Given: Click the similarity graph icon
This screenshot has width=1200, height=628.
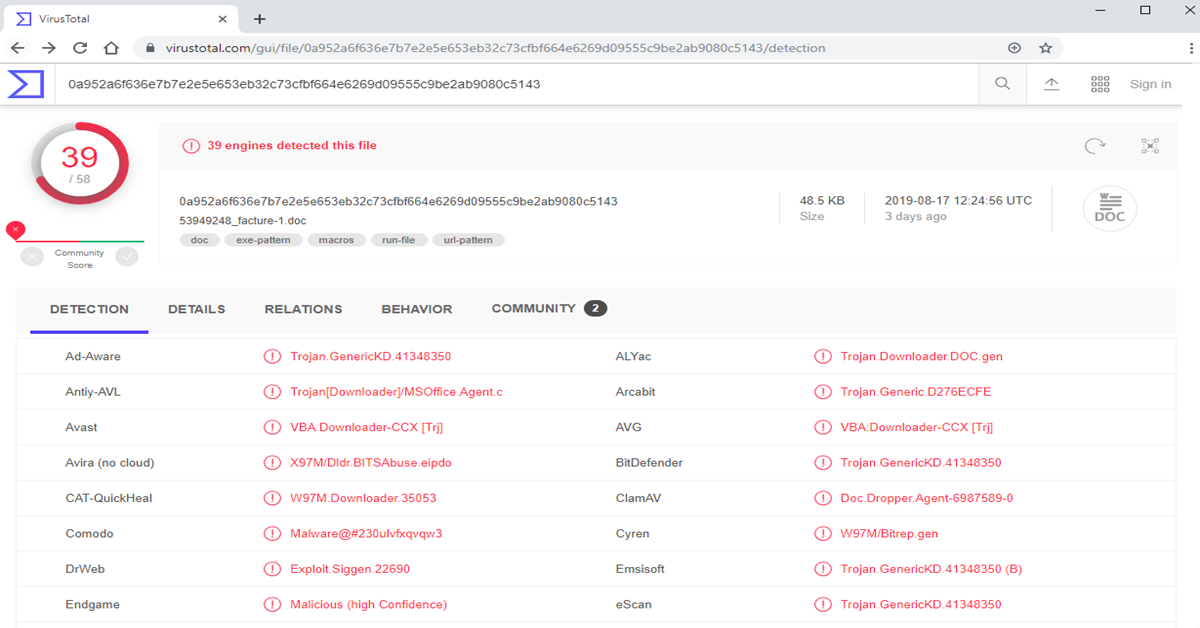Looking at the screenshot, I should point(1150,146).
